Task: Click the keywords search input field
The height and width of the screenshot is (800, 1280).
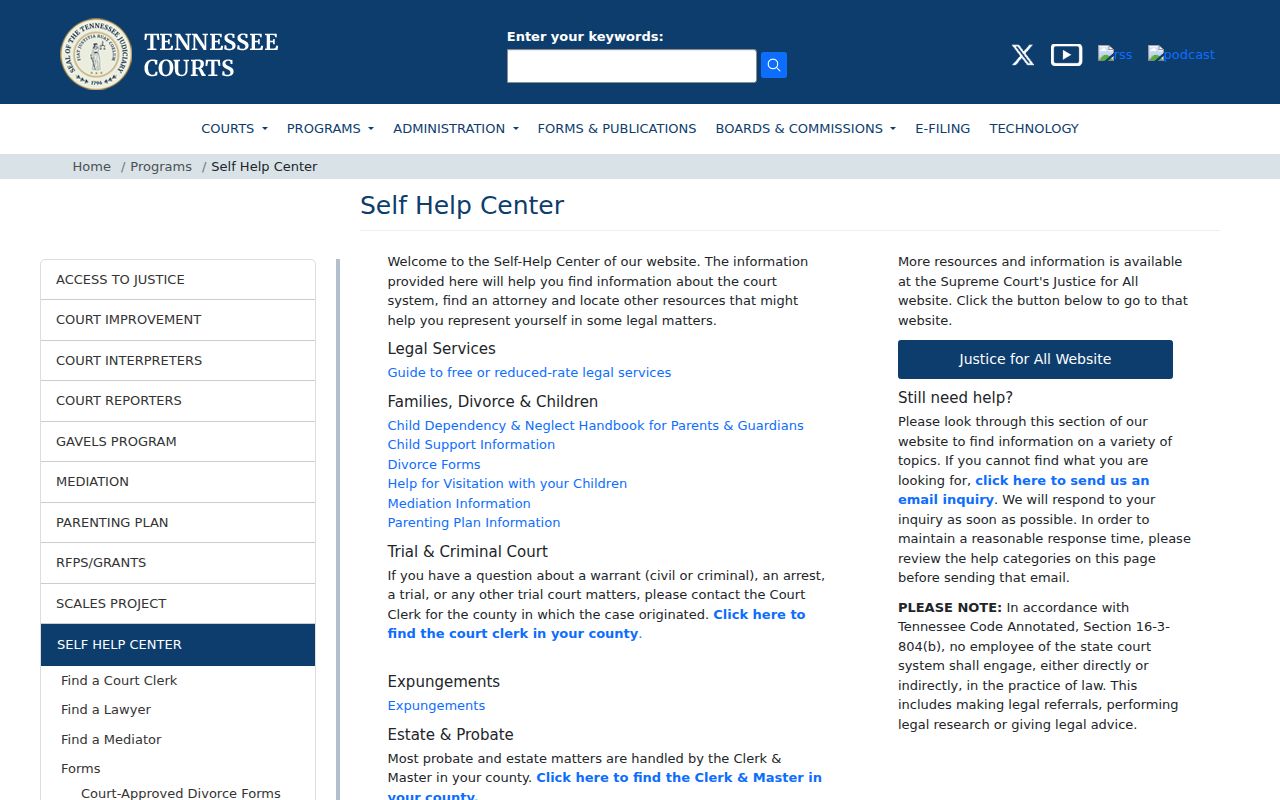Action: (632, 66)
